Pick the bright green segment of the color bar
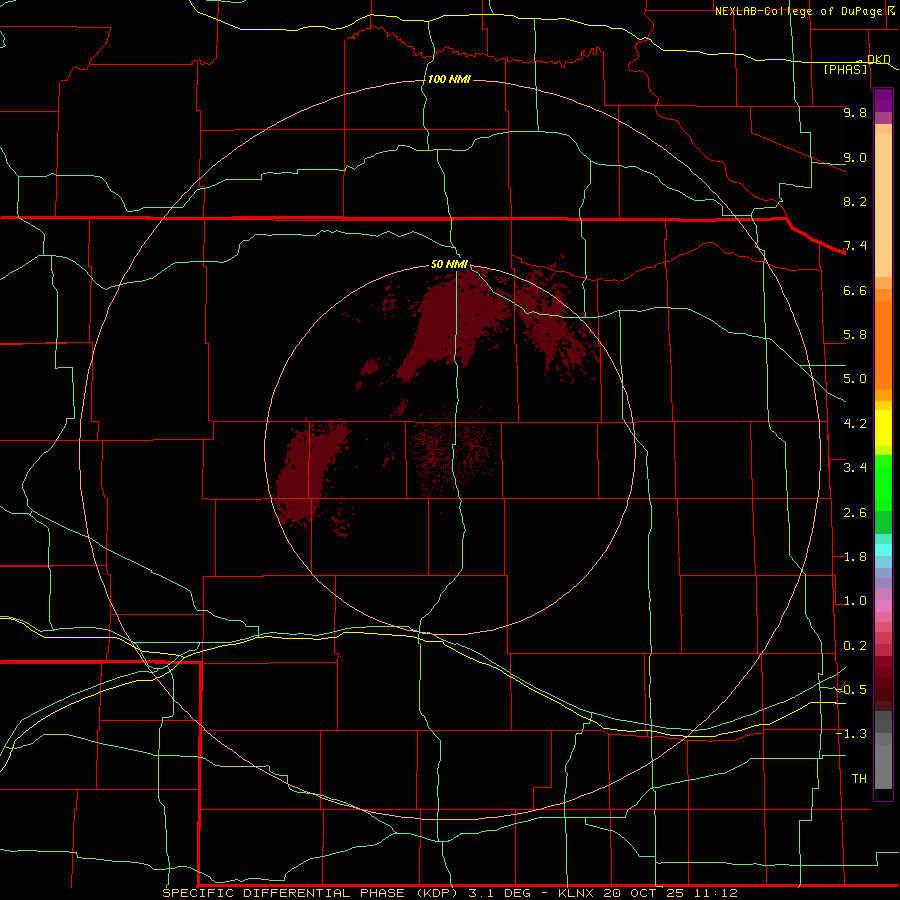The height and width of the screenshot is (900, 900). [x=883, y=482]
